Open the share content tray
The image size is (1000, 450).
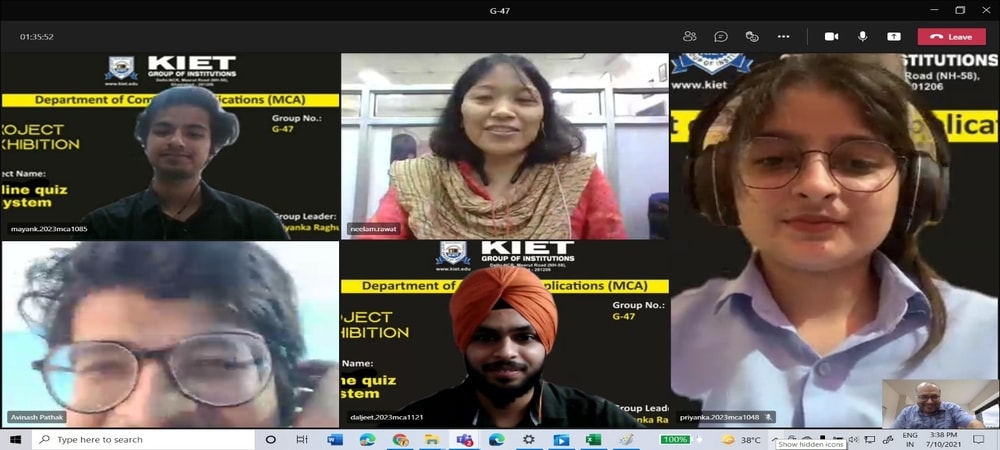pos(893,36)
